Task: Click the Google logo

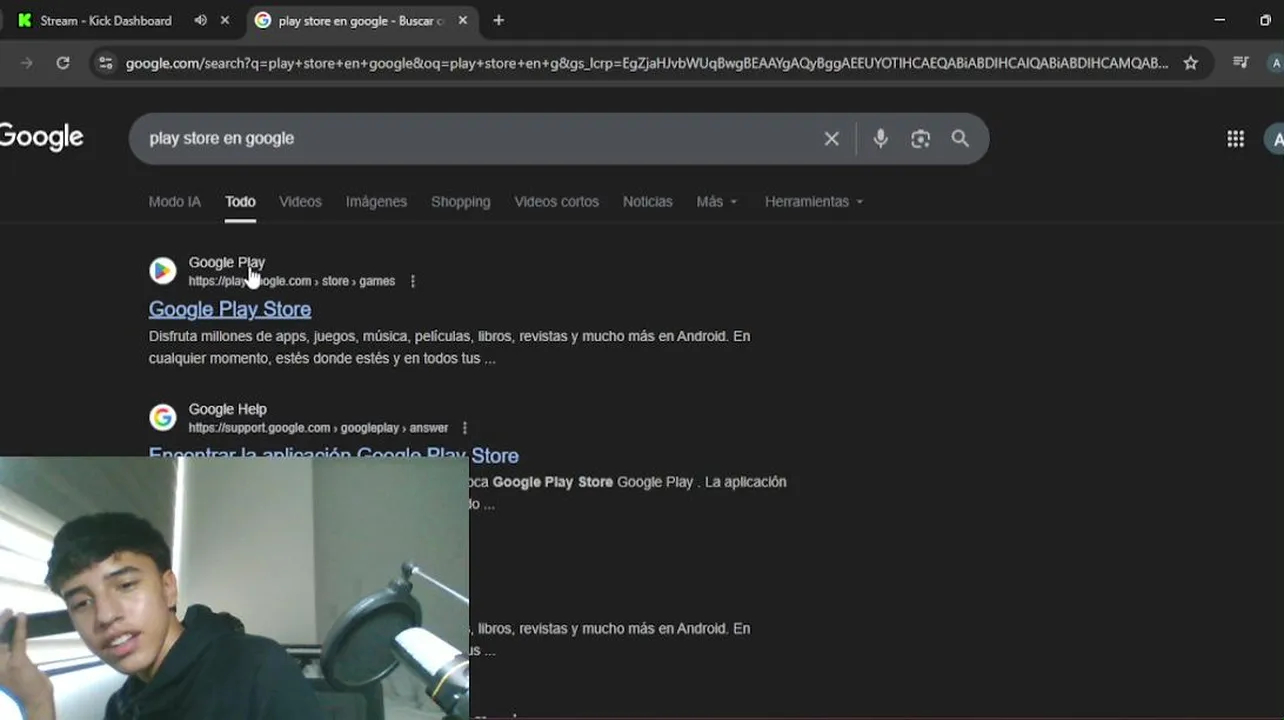Action: [41, 137]
